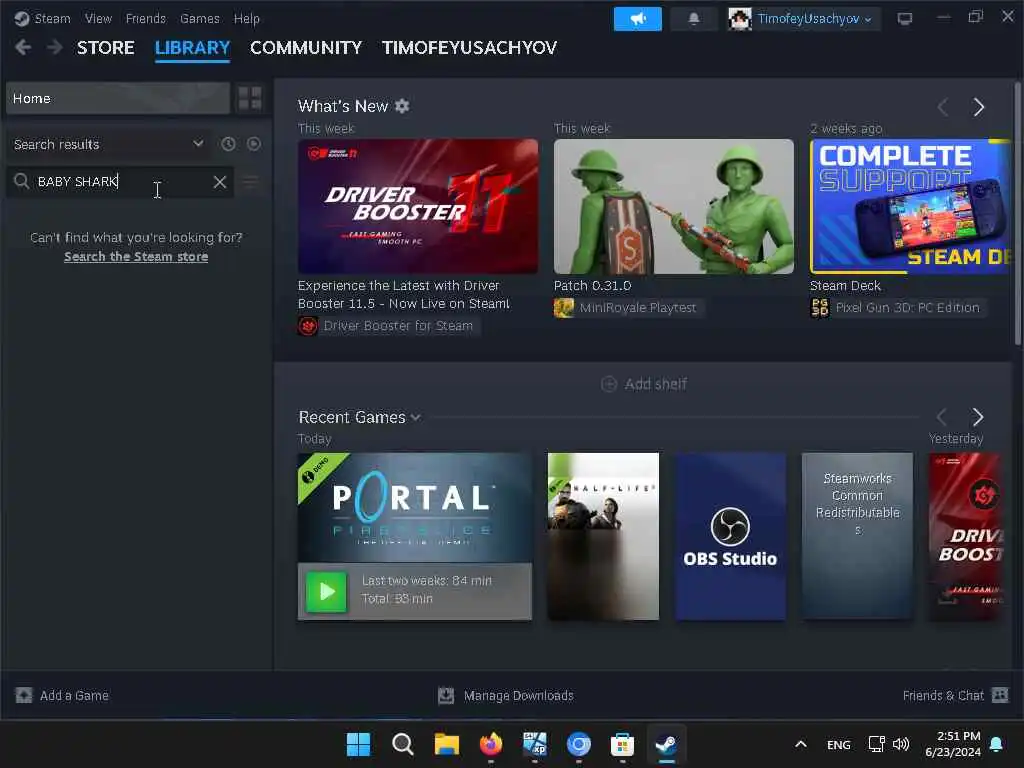Show previous Recent Games items
Image resolution: width=1024 pixels, height=768 pixels.
tap(942, 417)
